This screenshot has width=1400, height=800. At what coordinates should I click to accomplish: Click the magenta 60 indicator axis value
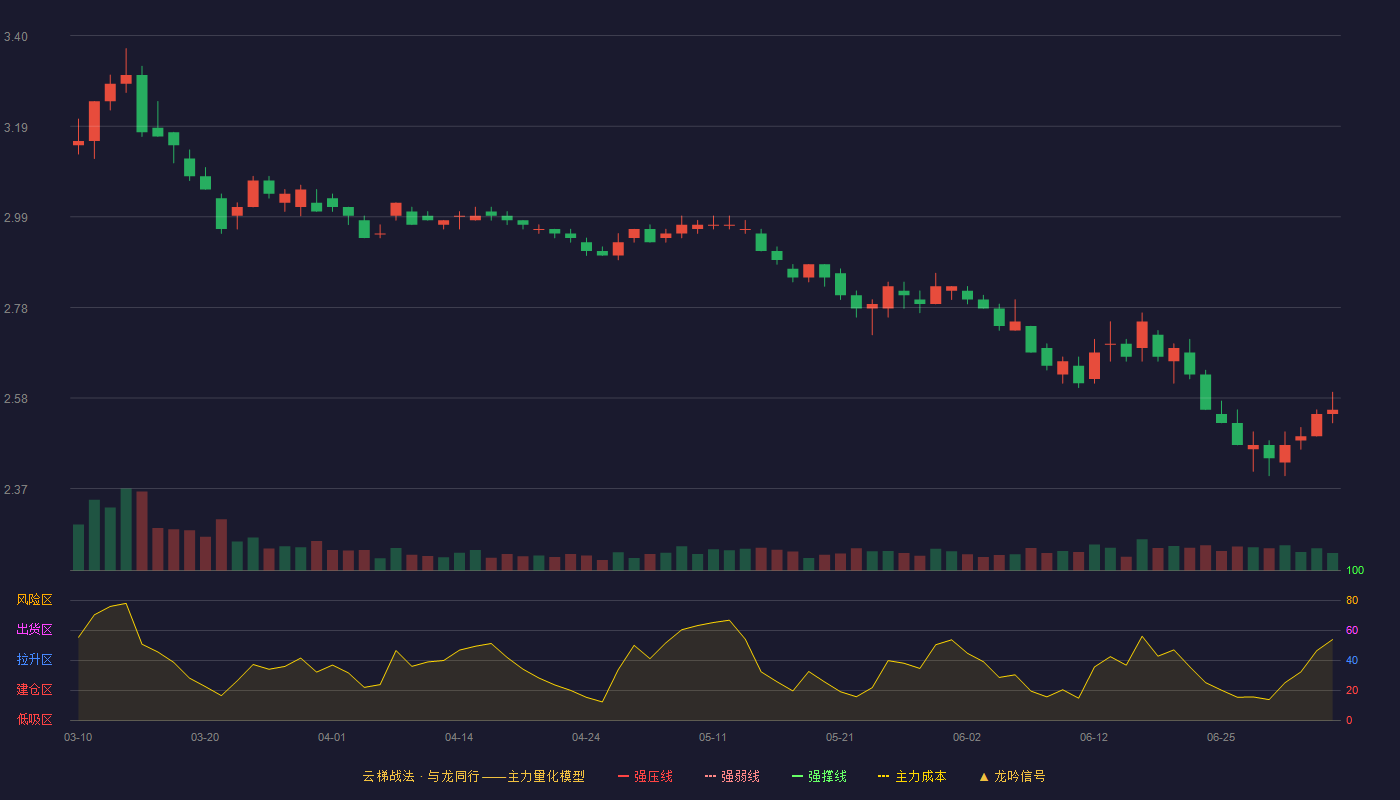[1352, 630]
